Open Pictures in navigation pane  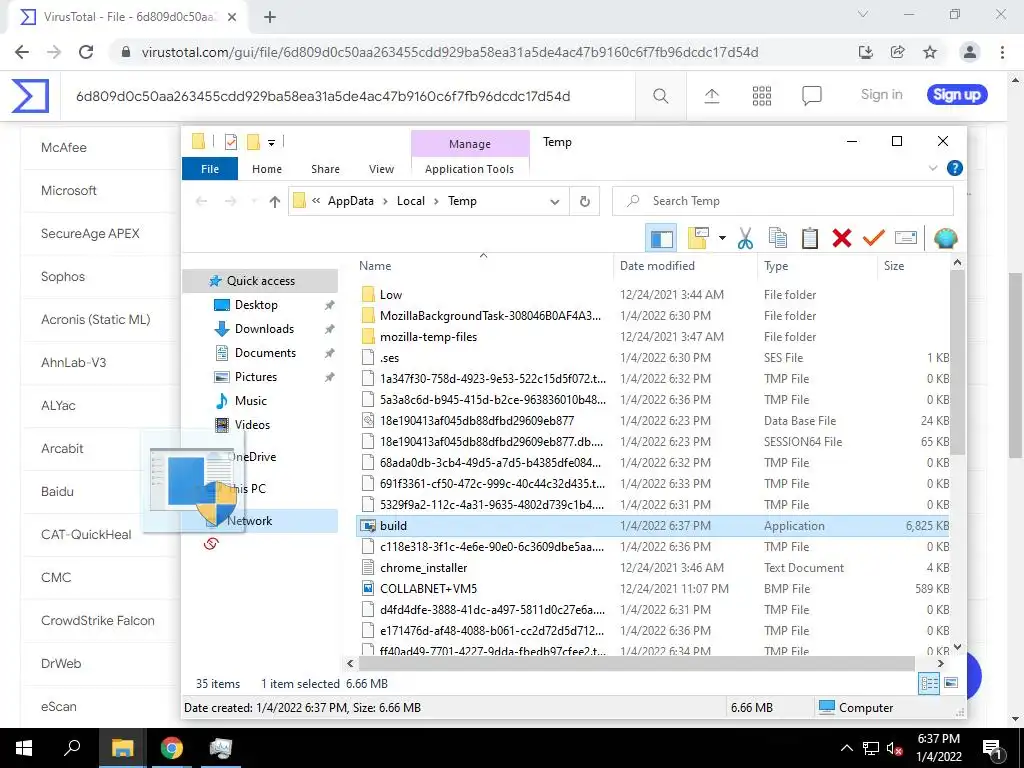[x=255, y=377]
